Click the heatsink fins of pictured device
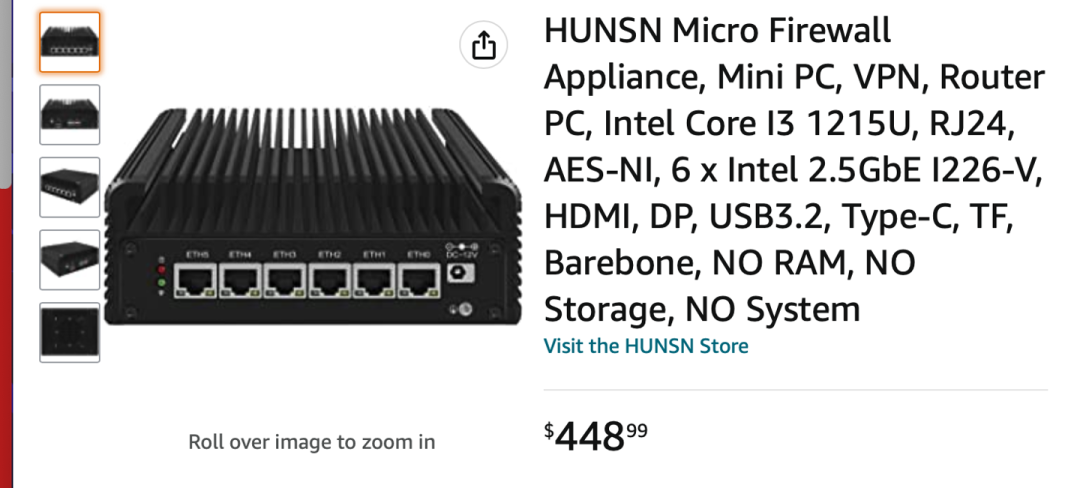1080x488 pixels. [313, 172]
